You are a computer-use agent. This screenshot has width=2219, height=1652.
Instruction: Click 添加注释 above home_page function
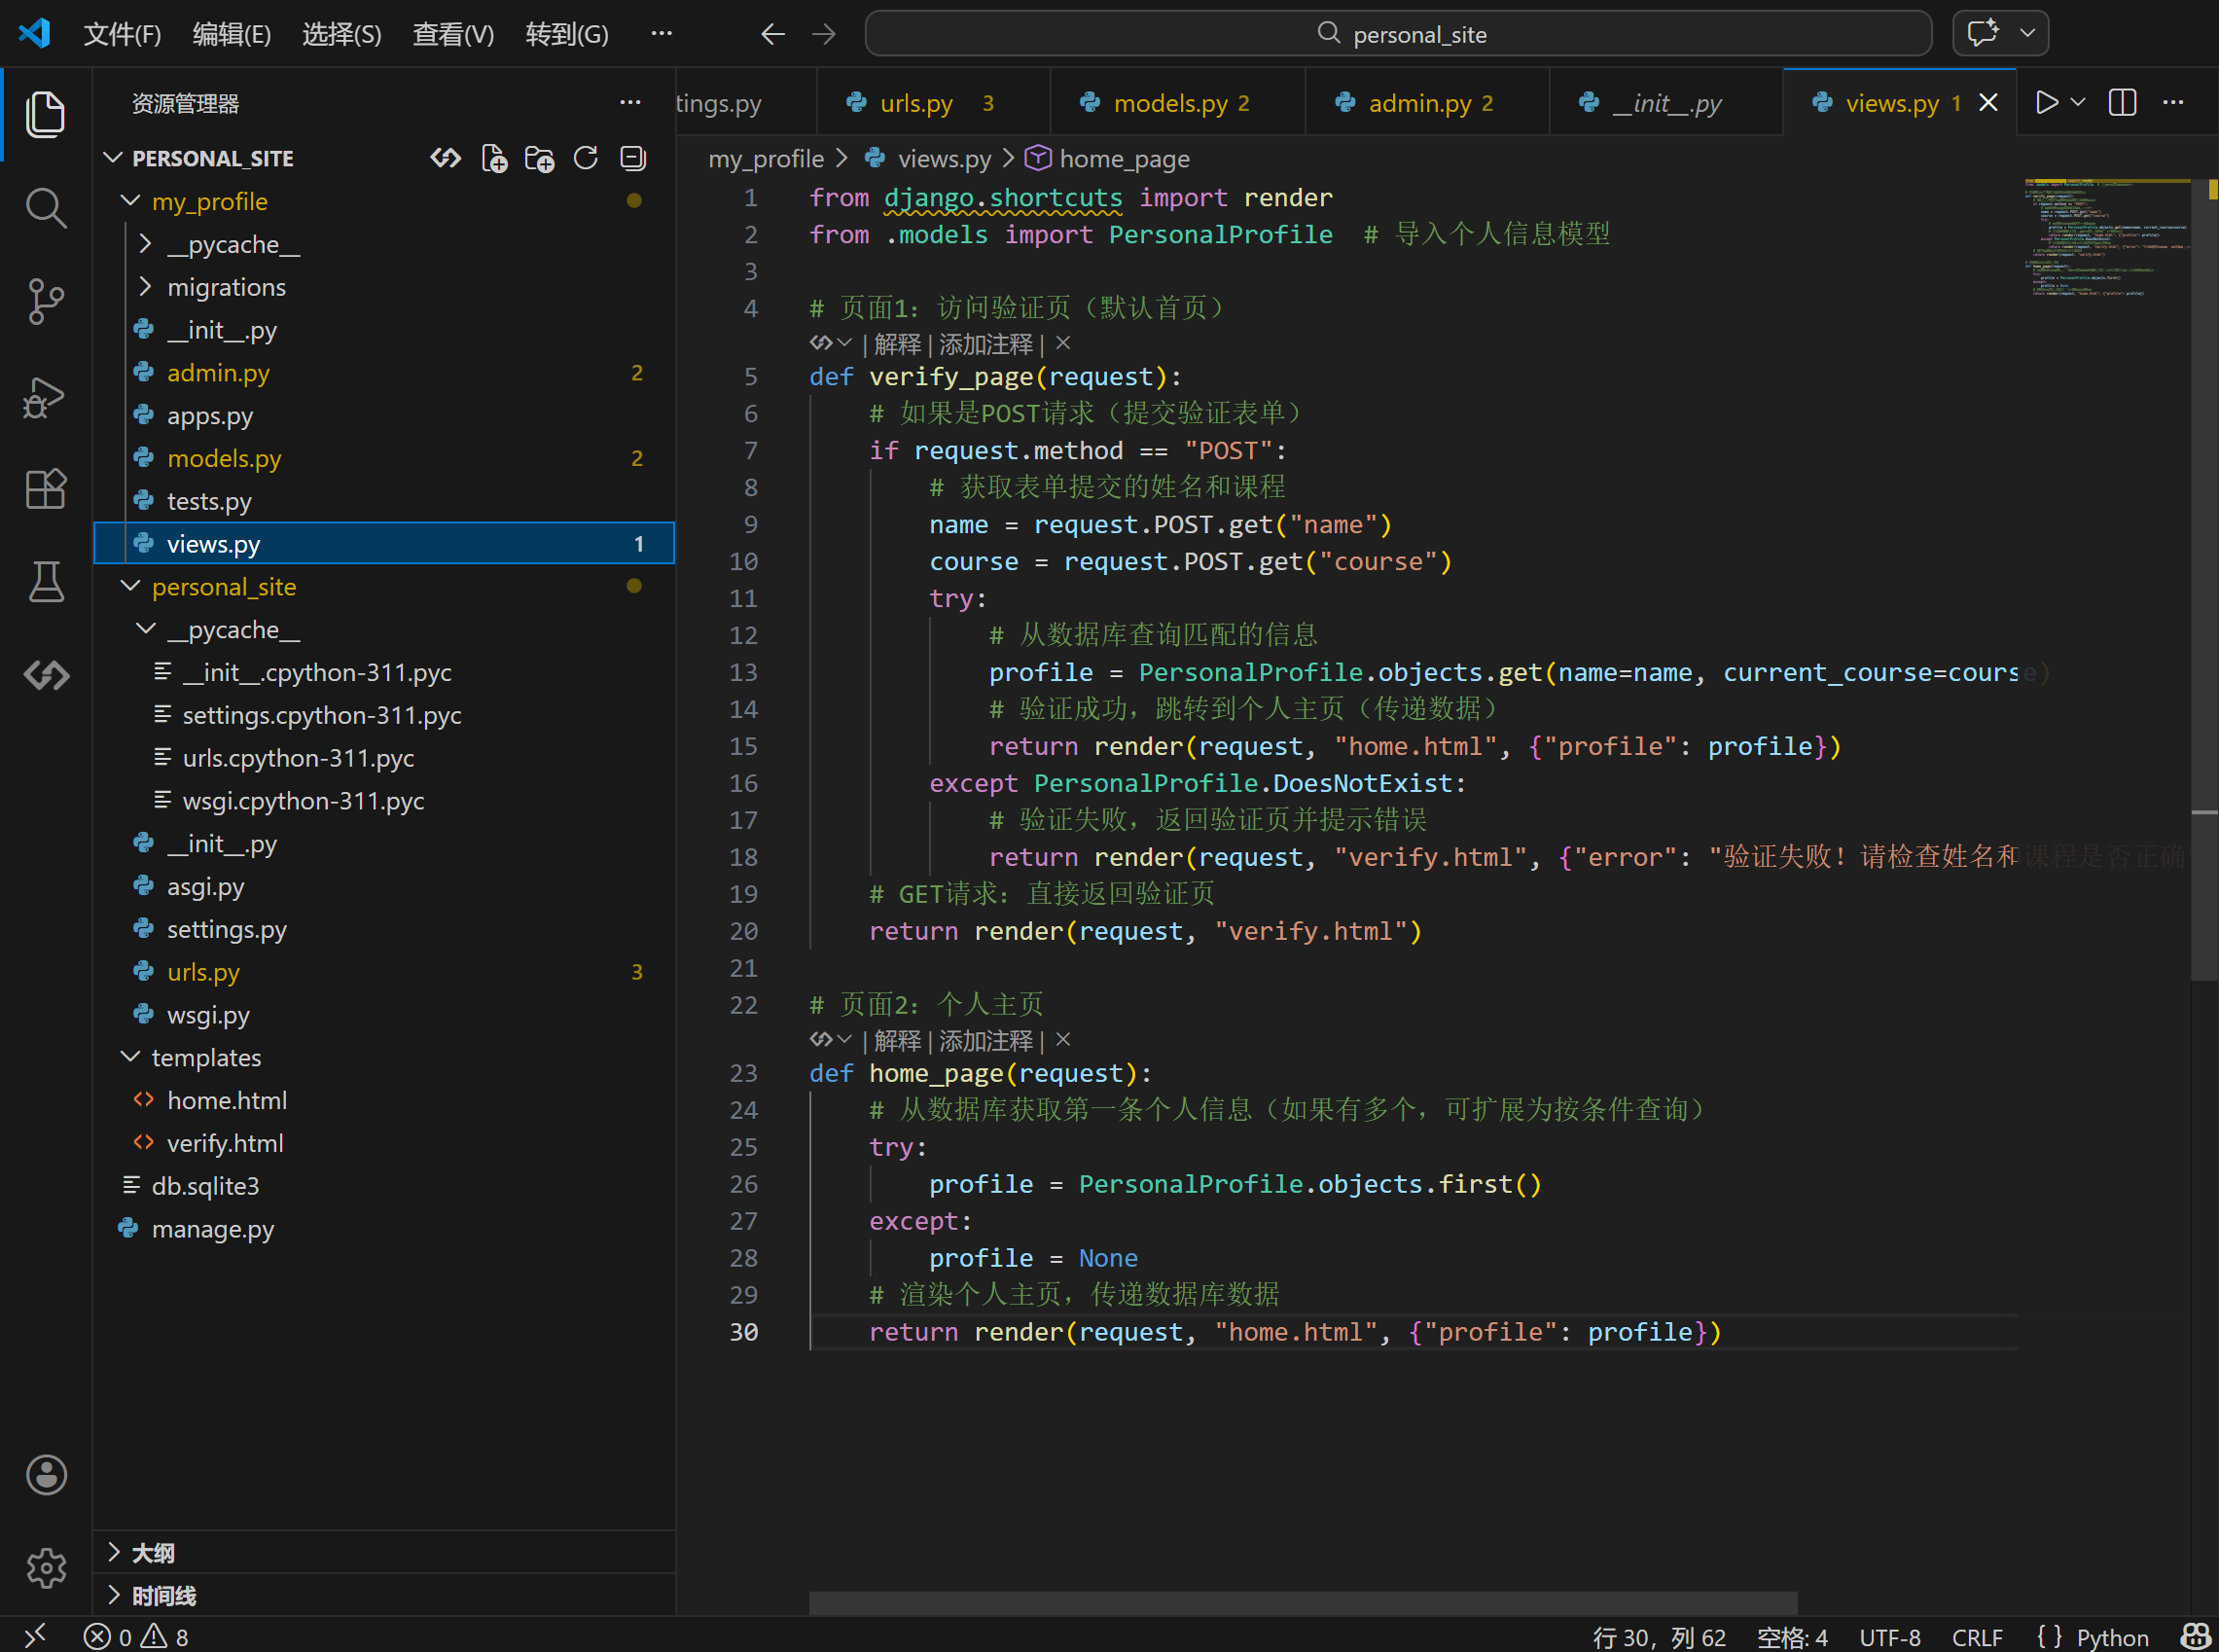tap(985, 1041)
